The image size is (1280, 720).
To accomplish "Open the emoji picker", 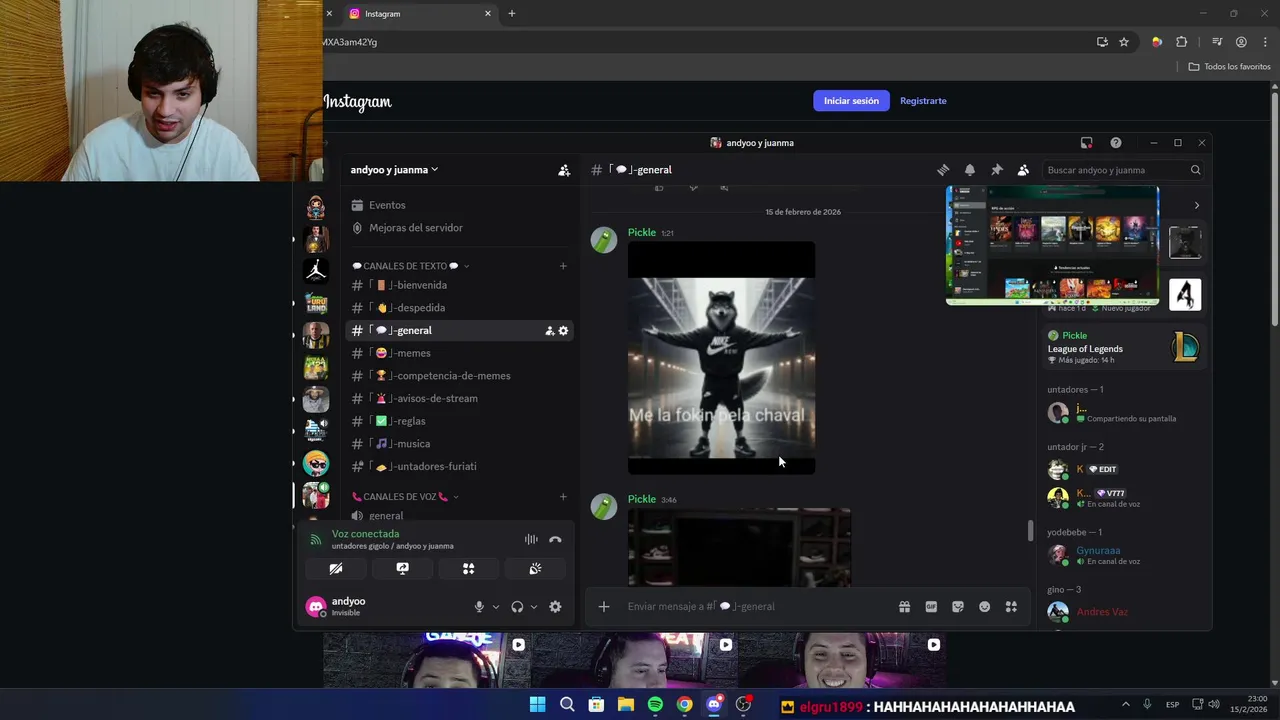I will pos(984,607).
